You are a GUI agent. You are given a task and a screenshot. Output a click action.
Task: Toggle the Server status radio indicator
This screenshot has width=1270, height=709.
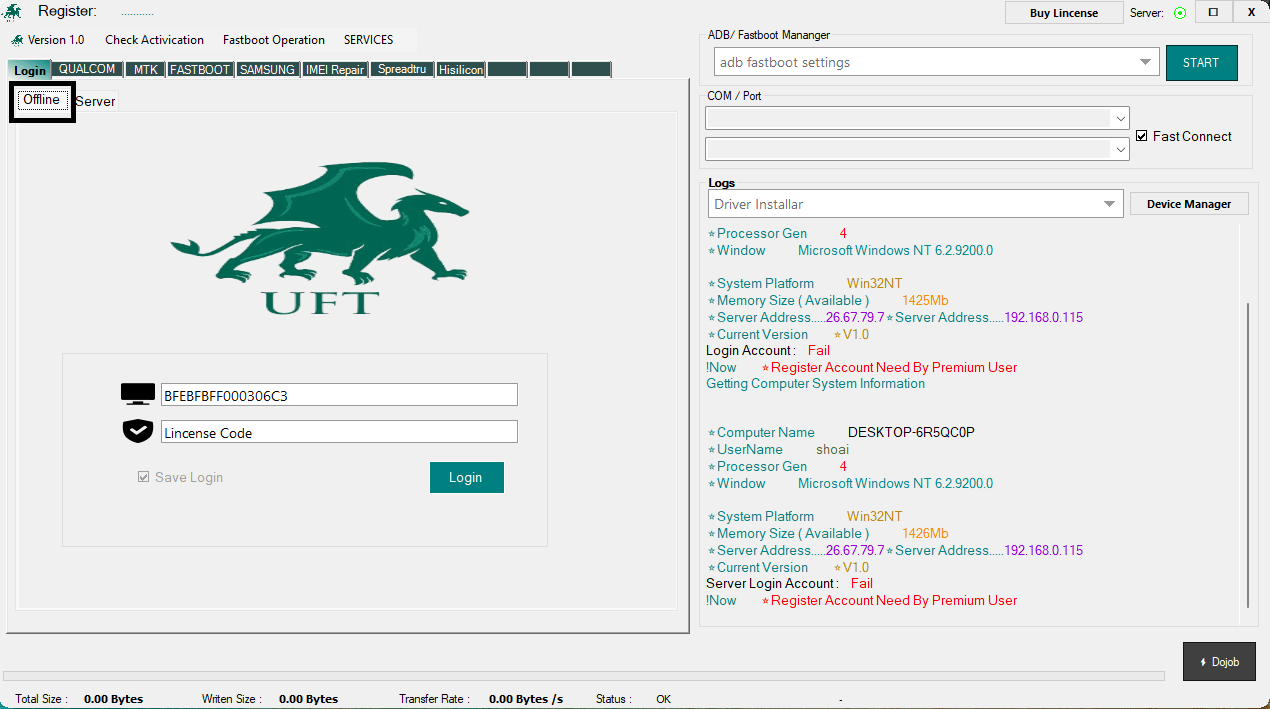[1180, 13]
